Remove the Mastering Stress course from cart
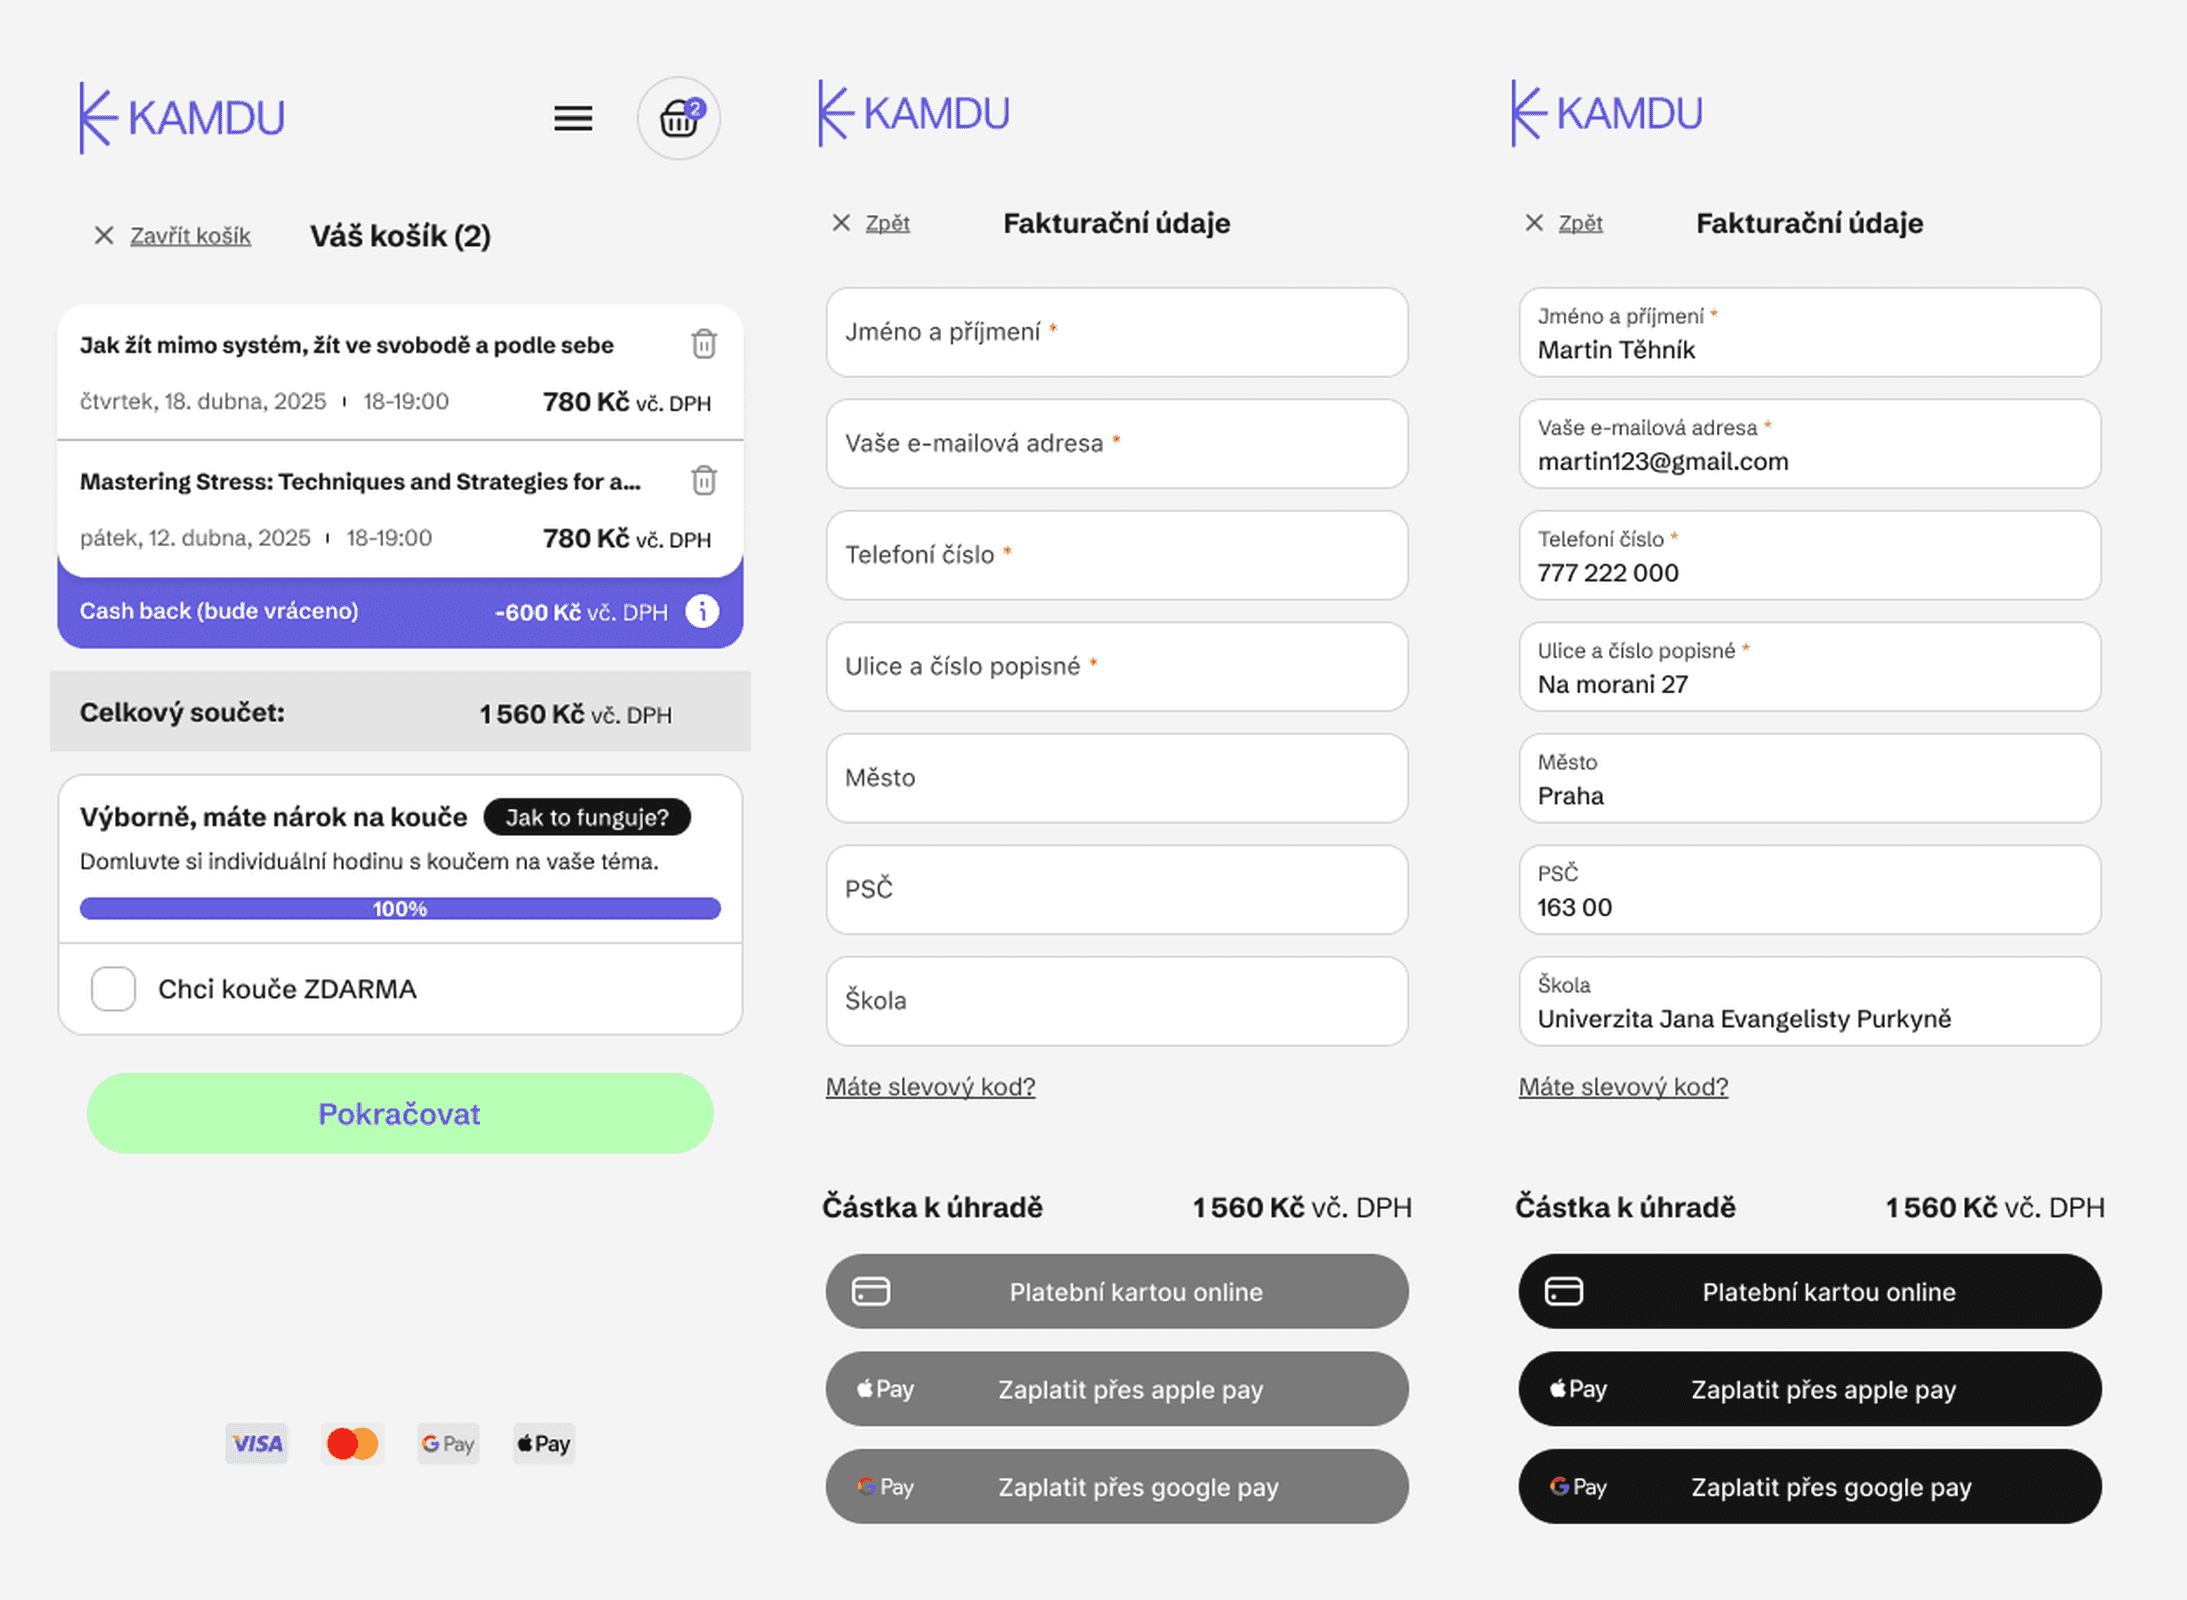This screenshot has width=2187, height=1600. (x=704, y=481)
